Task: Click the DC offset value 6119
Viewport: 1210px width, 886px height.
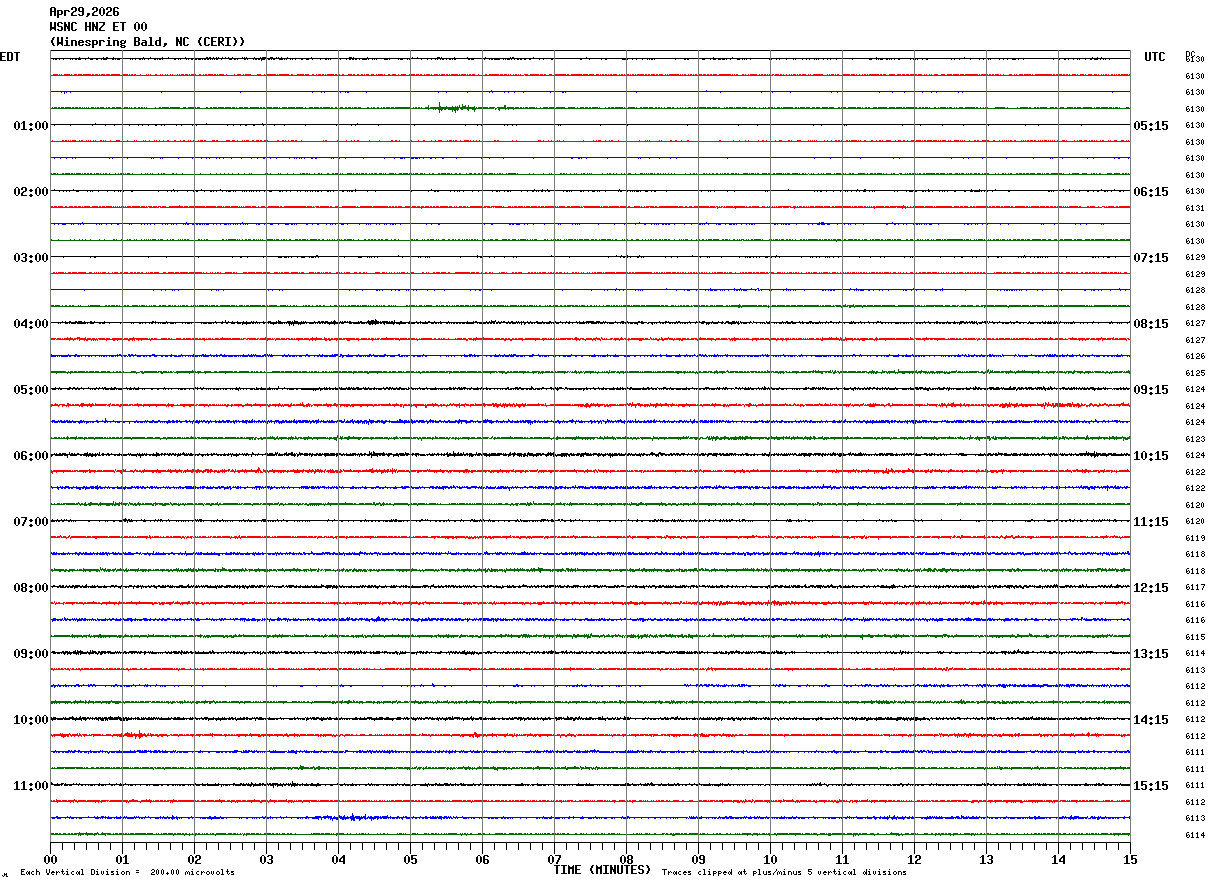Action: pyautogui.click(x=1195, y=538)
